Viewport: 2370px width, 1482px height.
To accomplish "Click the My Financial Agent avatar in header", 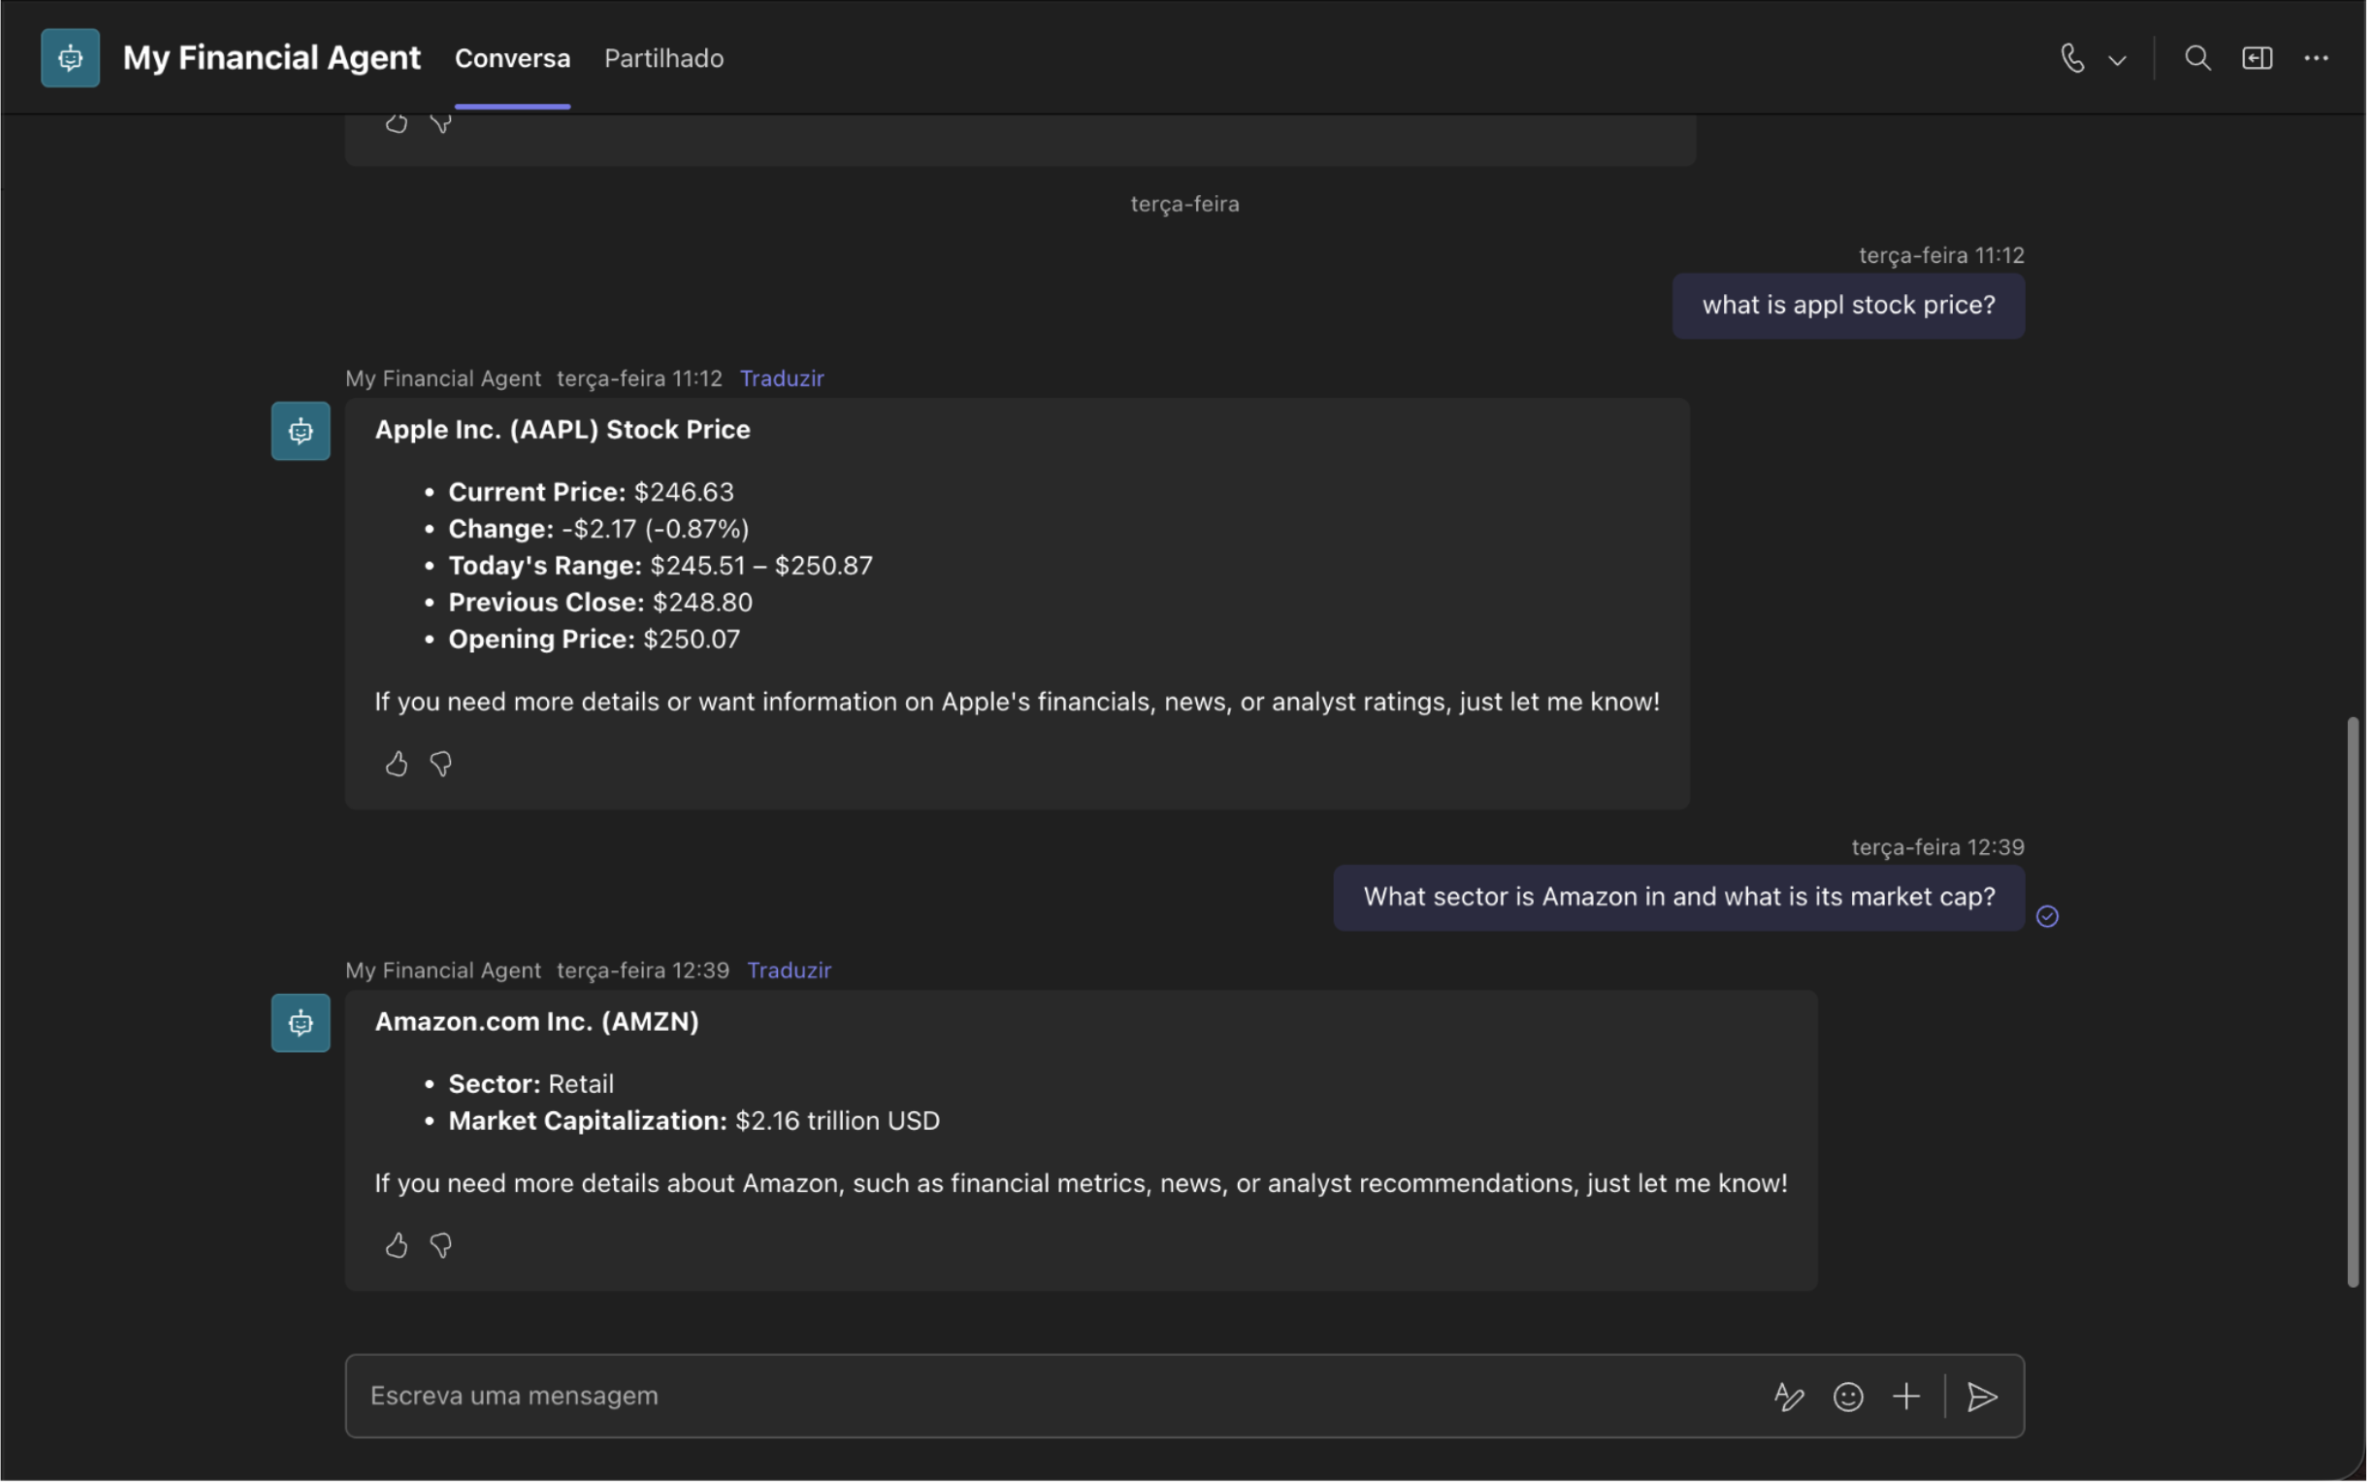I will pos(70,58).
